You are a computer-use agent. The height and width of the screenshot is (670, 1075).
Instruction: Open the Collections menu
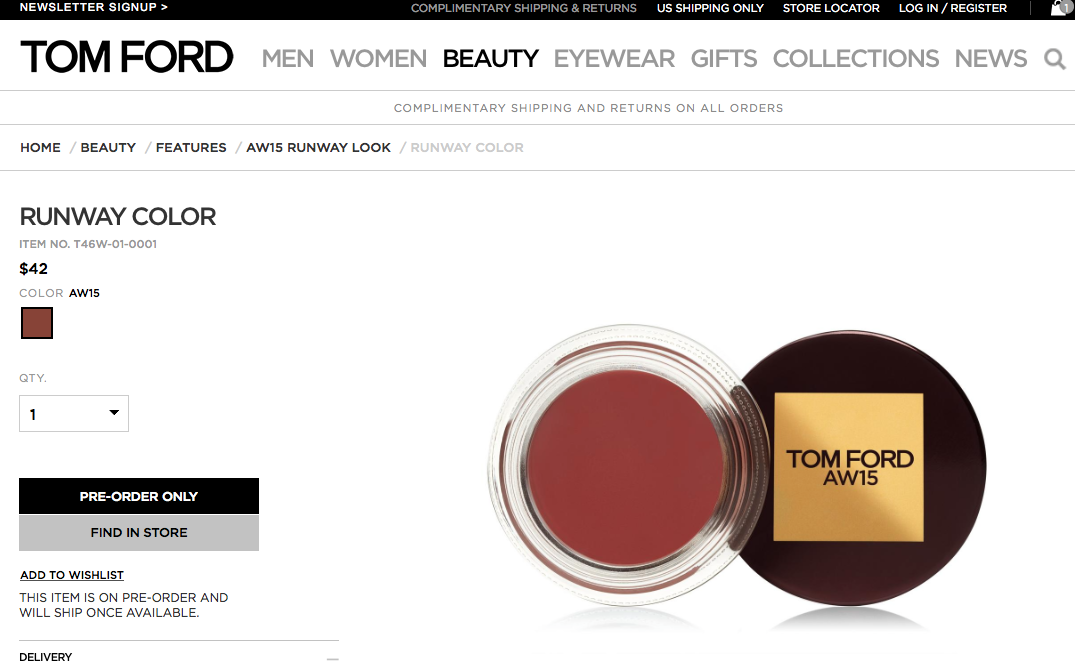pos(856,59)
